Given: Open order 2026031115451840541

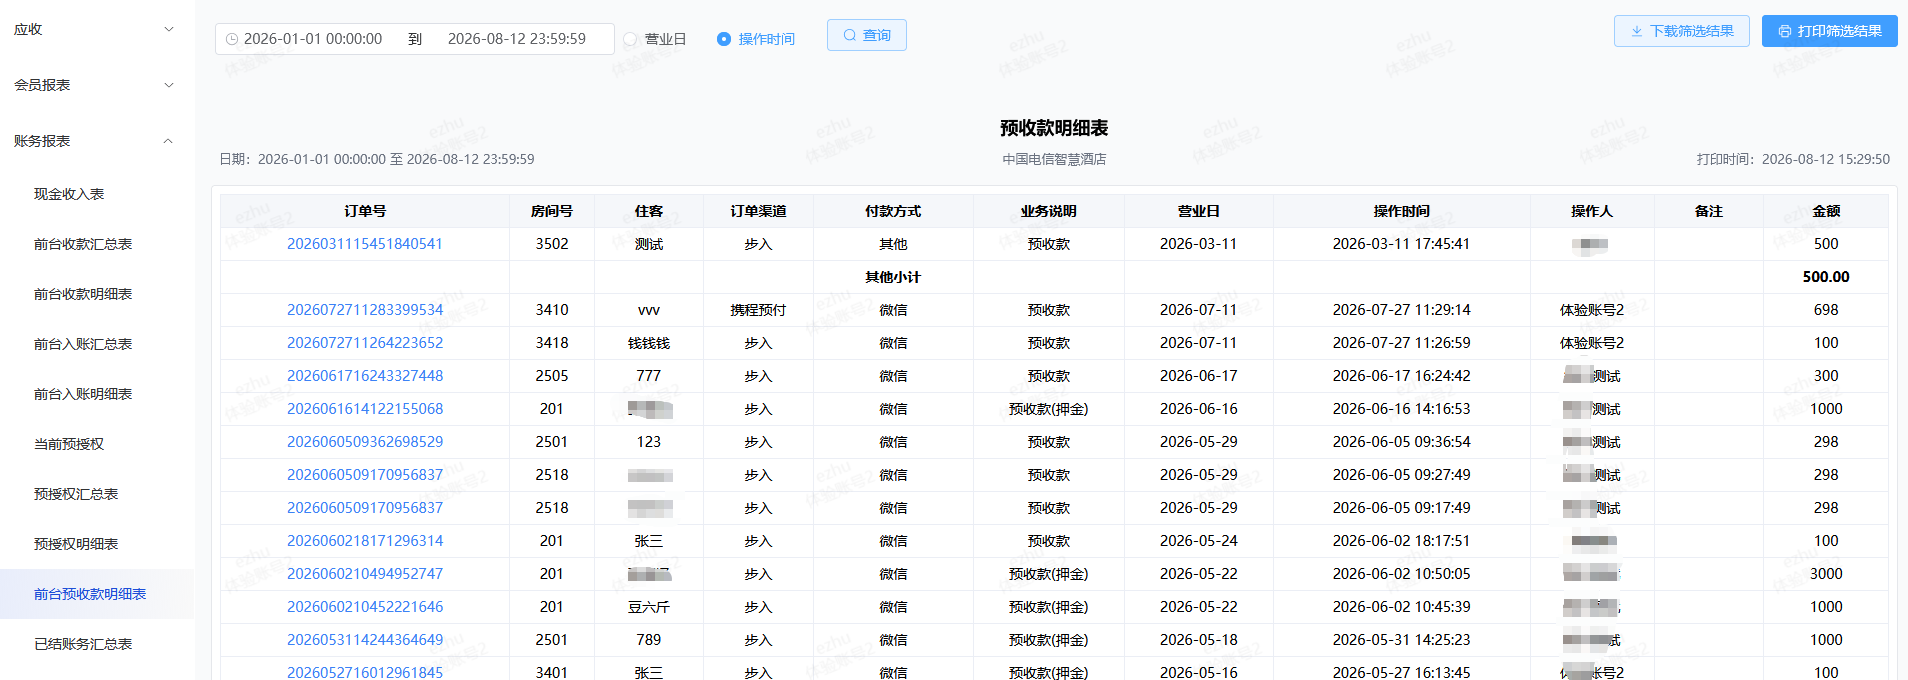Looking at the screenshot, I should point(365,244).
